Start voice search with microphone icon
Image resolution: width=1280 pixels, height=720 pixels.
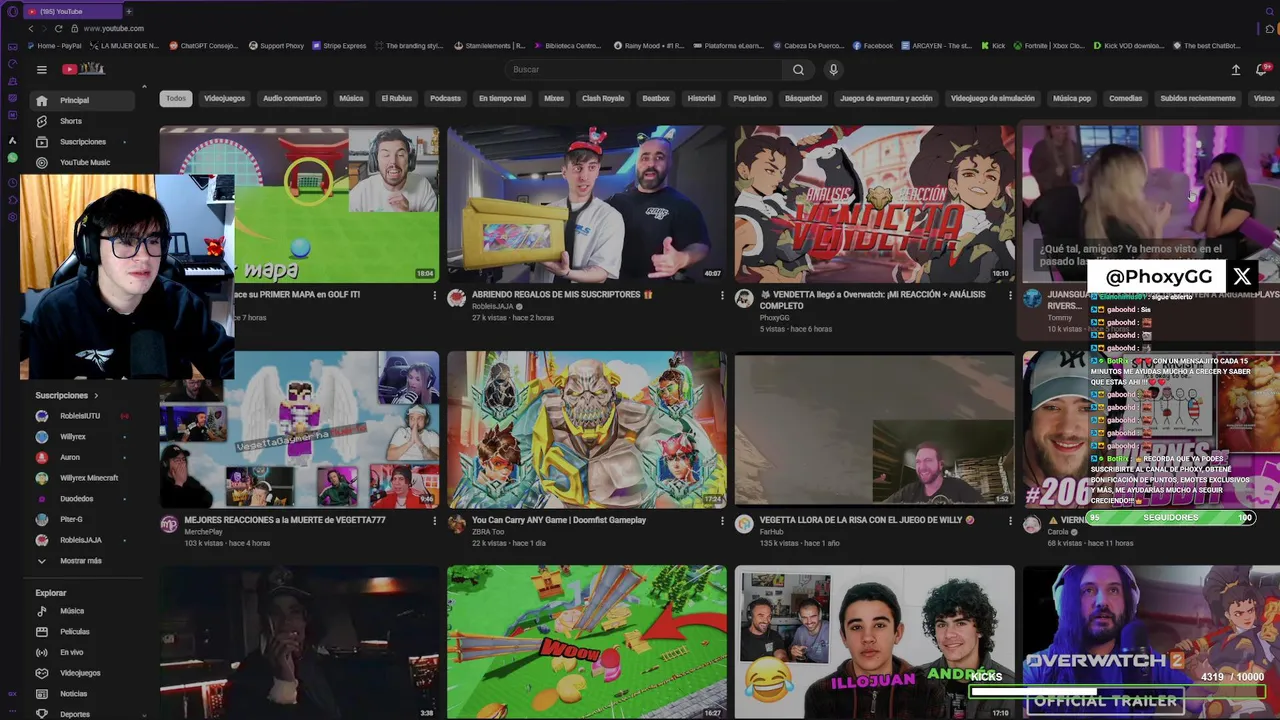pyautogui.click(x=833, y=69)
